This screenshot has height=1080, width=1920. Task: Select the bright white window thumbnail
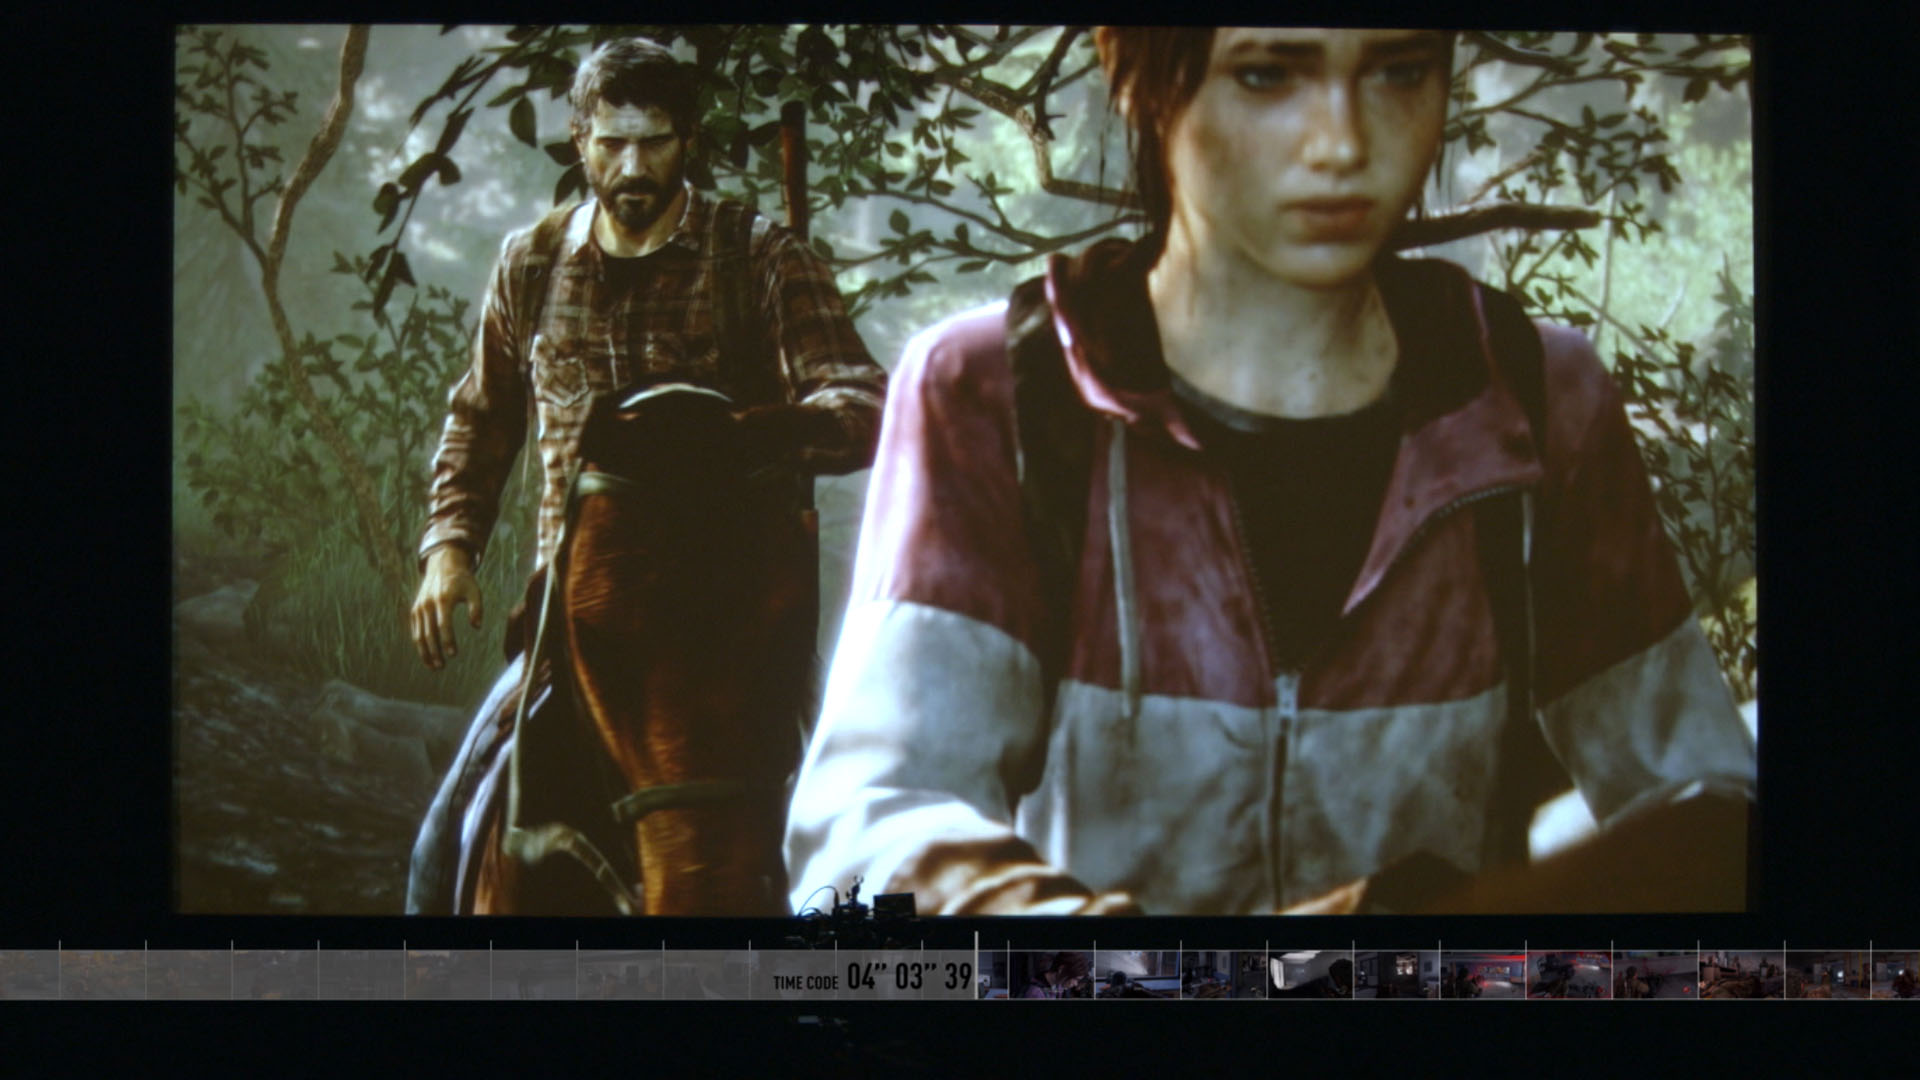(1309, 974)
